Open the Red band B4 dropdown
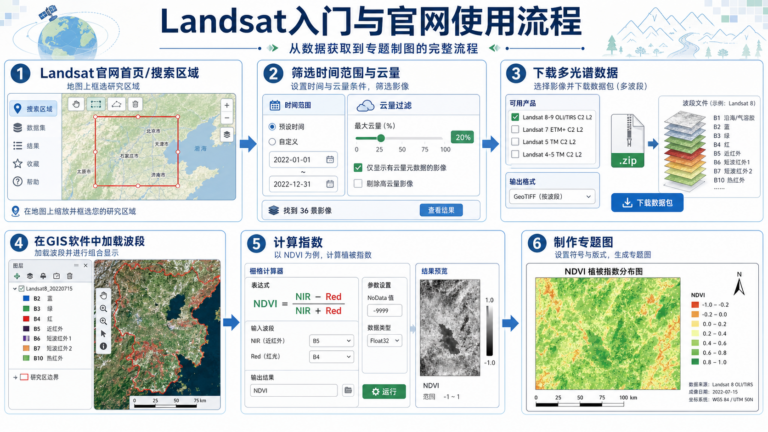The width and height of the screenshot is (768, 432). pyautogui.click(x=331, y=357)
